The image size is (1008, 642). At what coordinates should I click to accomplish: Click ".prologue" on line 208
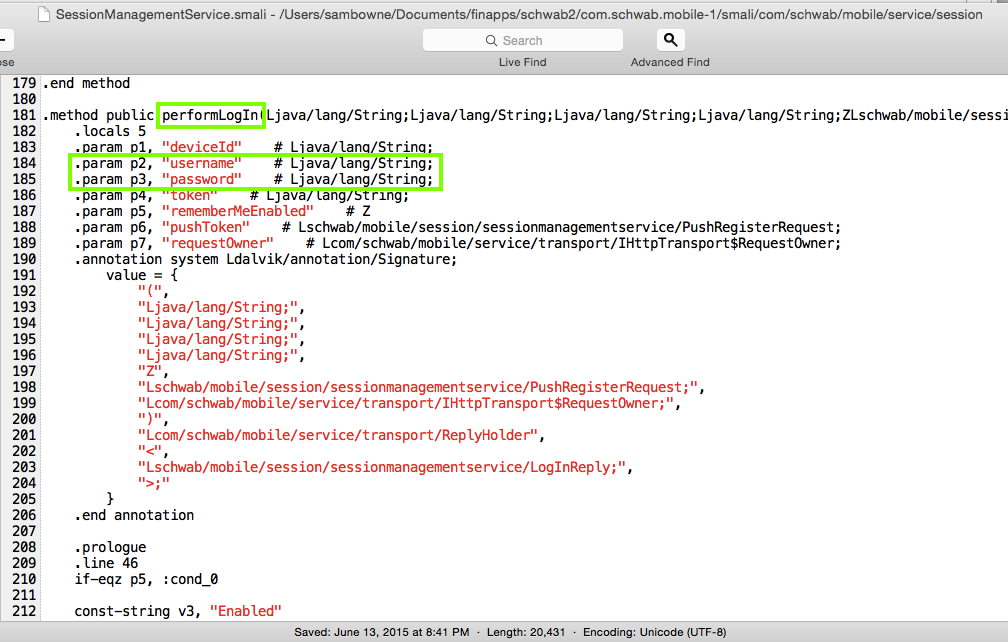[x=111, y=548]
